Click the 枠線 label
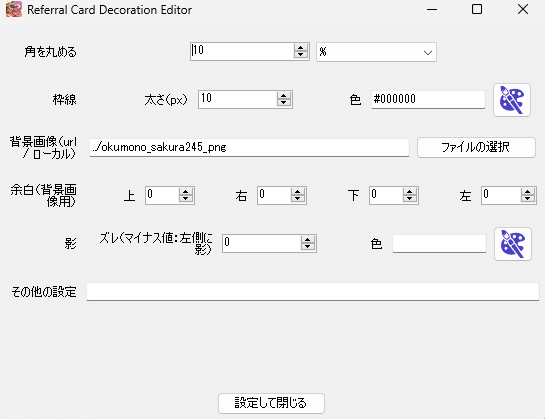The width and height of the screenshot is (545, 419). pyautogui.click(x=65, y=100)
